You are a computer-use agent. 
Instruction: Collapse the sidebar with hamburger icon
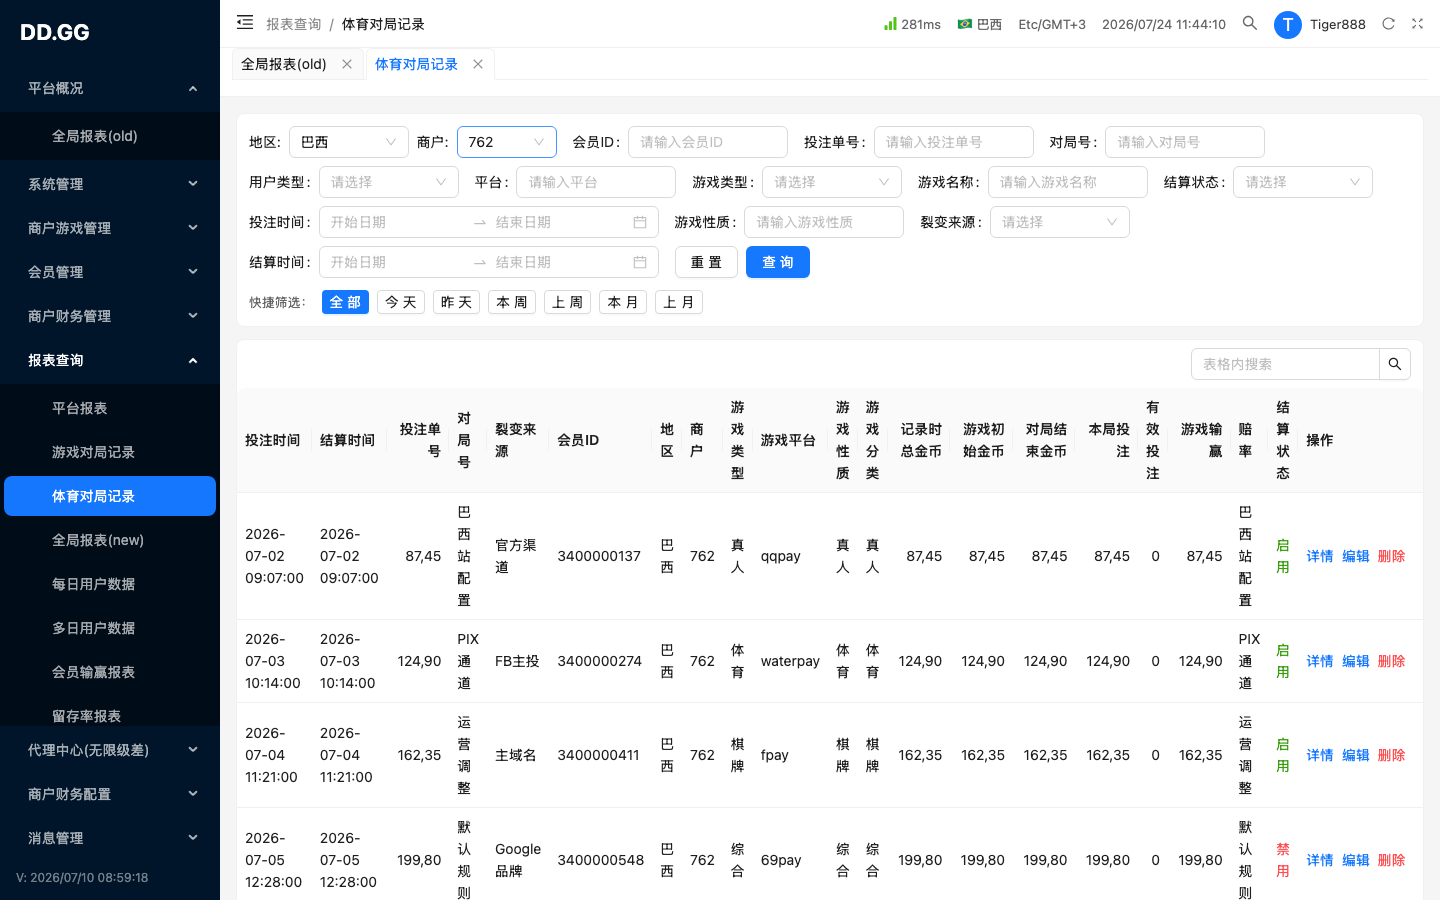click(x=245, y=22)
